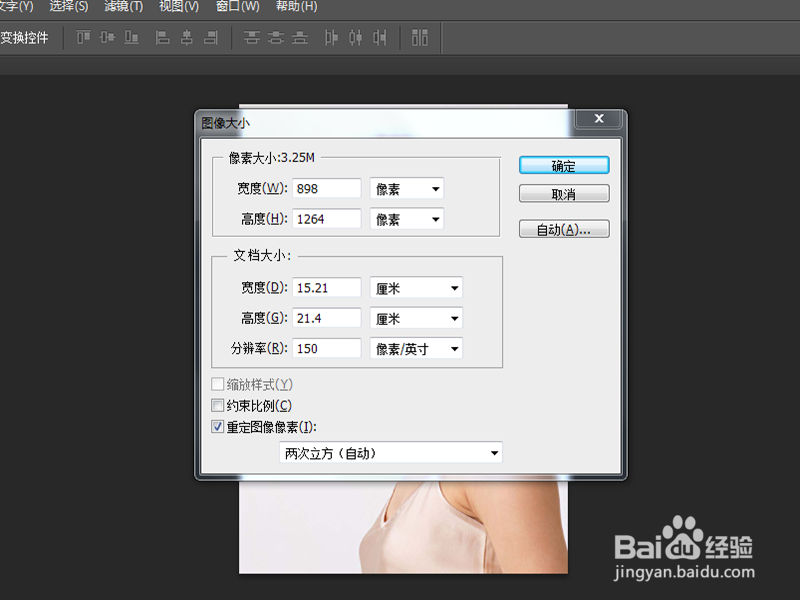
Task: Click the 变换控件 label in options bar
Action: click(24, 38)
